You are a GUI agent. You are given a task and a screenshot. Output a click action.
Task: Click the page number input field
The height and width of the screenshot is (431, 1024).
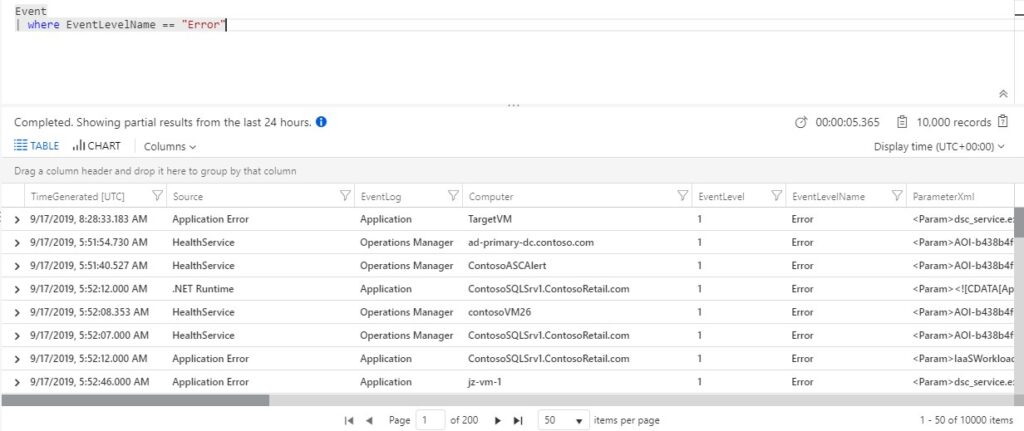click(x=430, y=421)
